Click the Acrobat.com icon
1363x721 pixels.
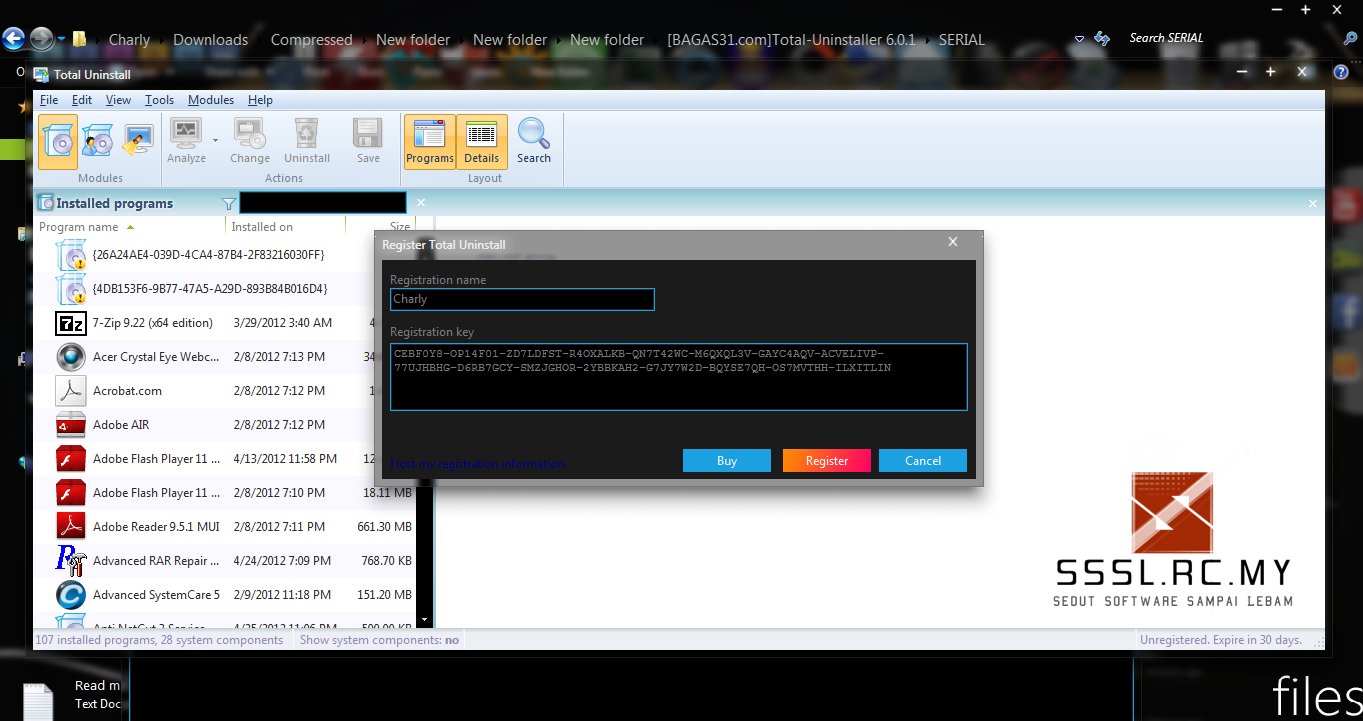pos(71,391)
